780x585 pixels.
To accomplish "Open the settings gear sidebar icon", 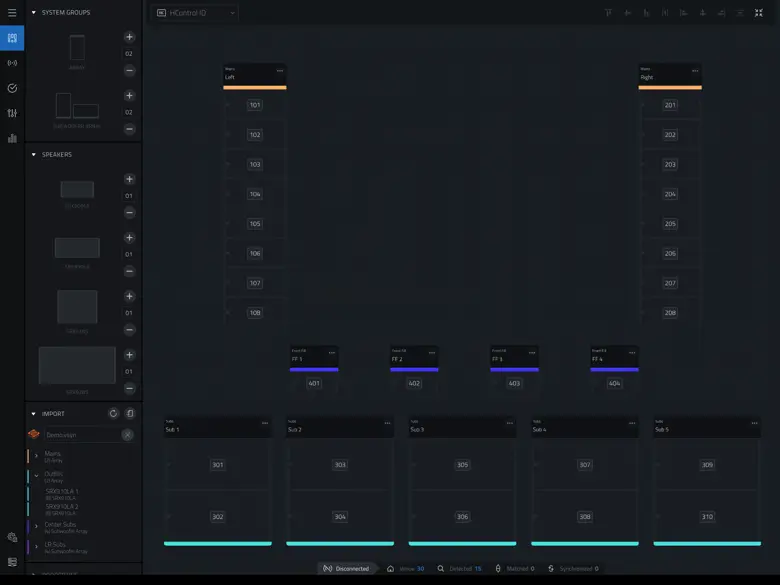I will (x=12, y=537).
